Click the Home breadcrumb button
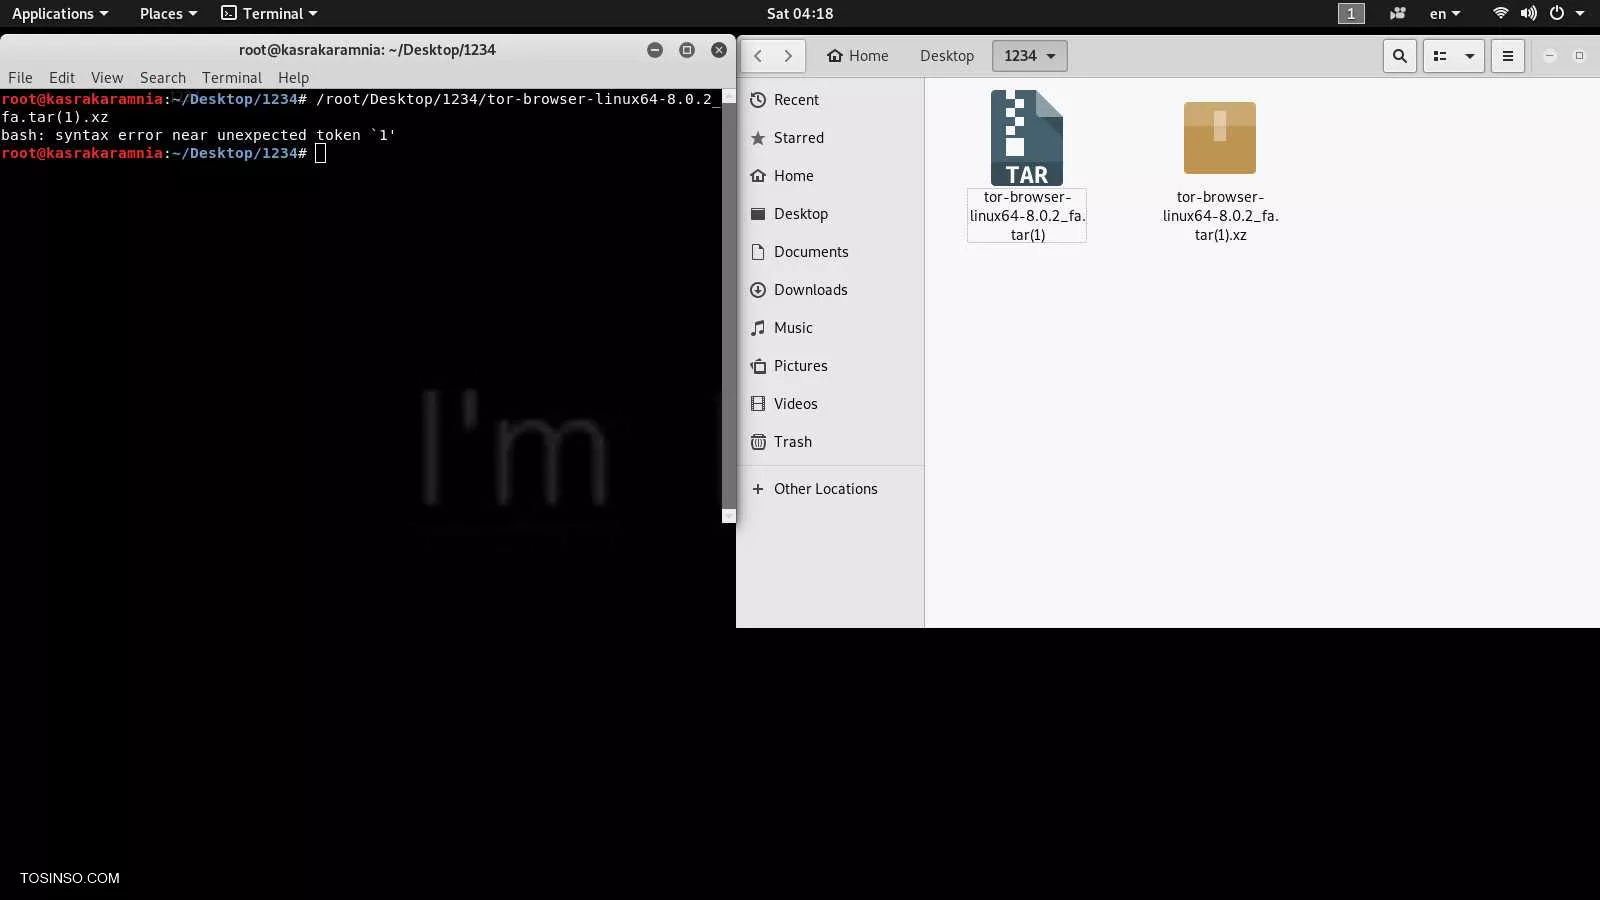1600x900 pixels. [858, 56]
